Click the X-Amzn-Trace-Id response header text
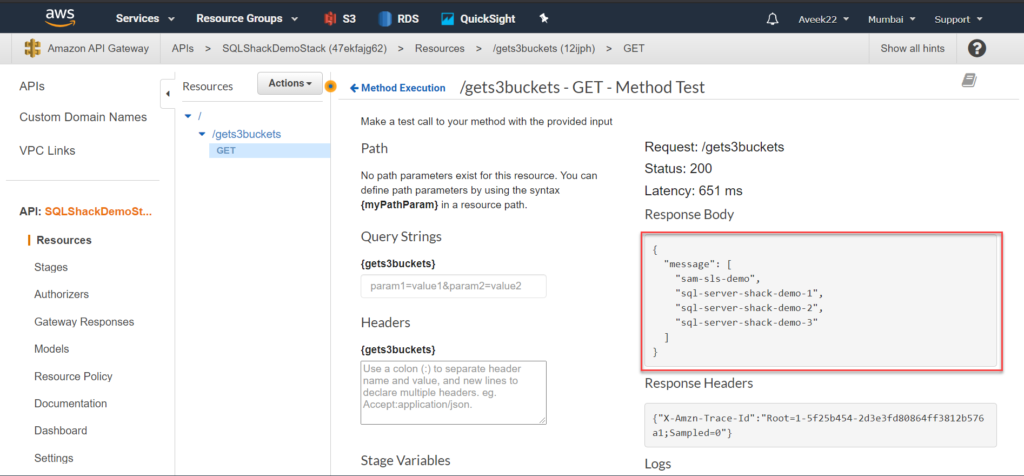The width and height of the screenshot is (1024, 476). (x=819, y=424)
